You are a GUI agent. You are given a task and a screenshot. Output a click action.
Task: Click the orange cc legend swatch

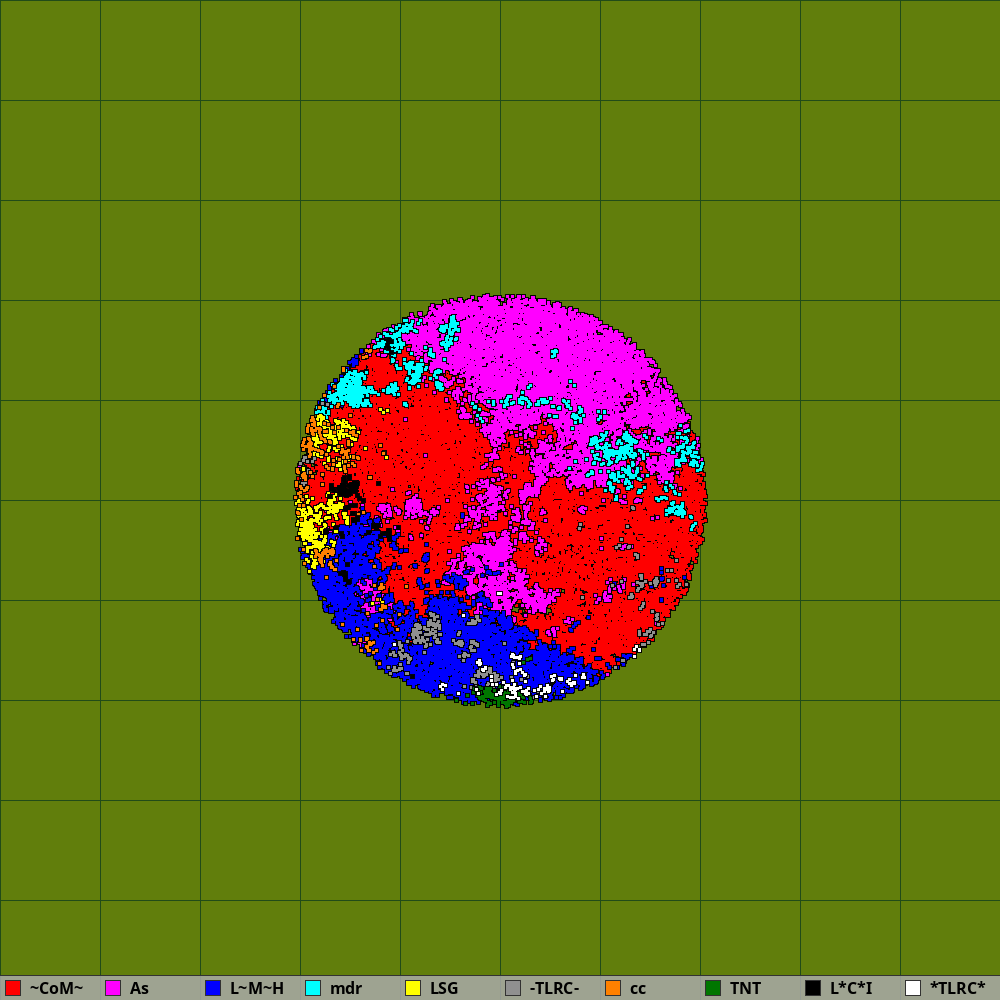[x=613, y=988]
